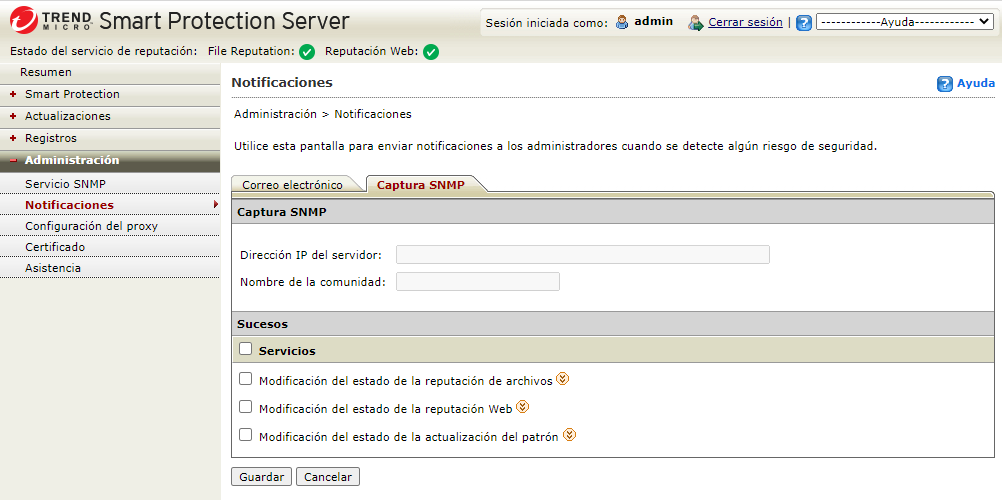Click the Ayuda help icon in Notificaciones header
Viewport: 1002px width, 500px height.
tap(945, 84)
